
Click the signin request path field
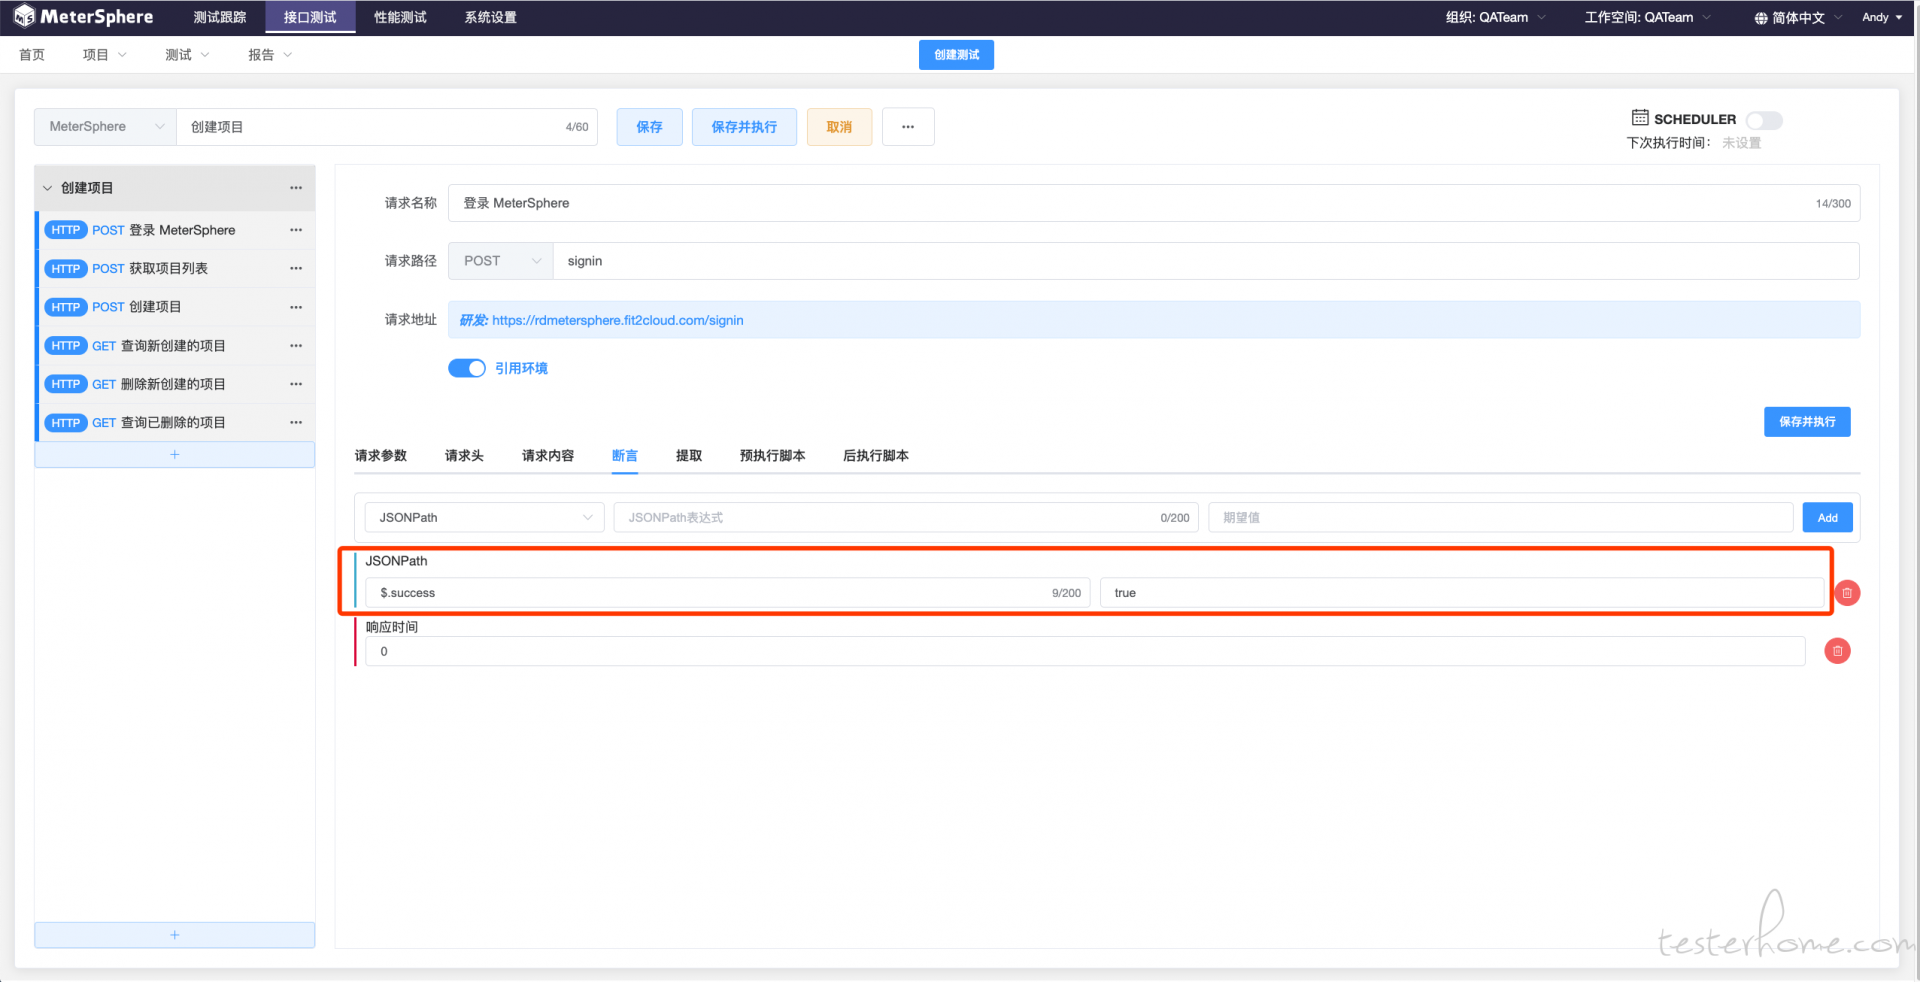(1206, 261)
